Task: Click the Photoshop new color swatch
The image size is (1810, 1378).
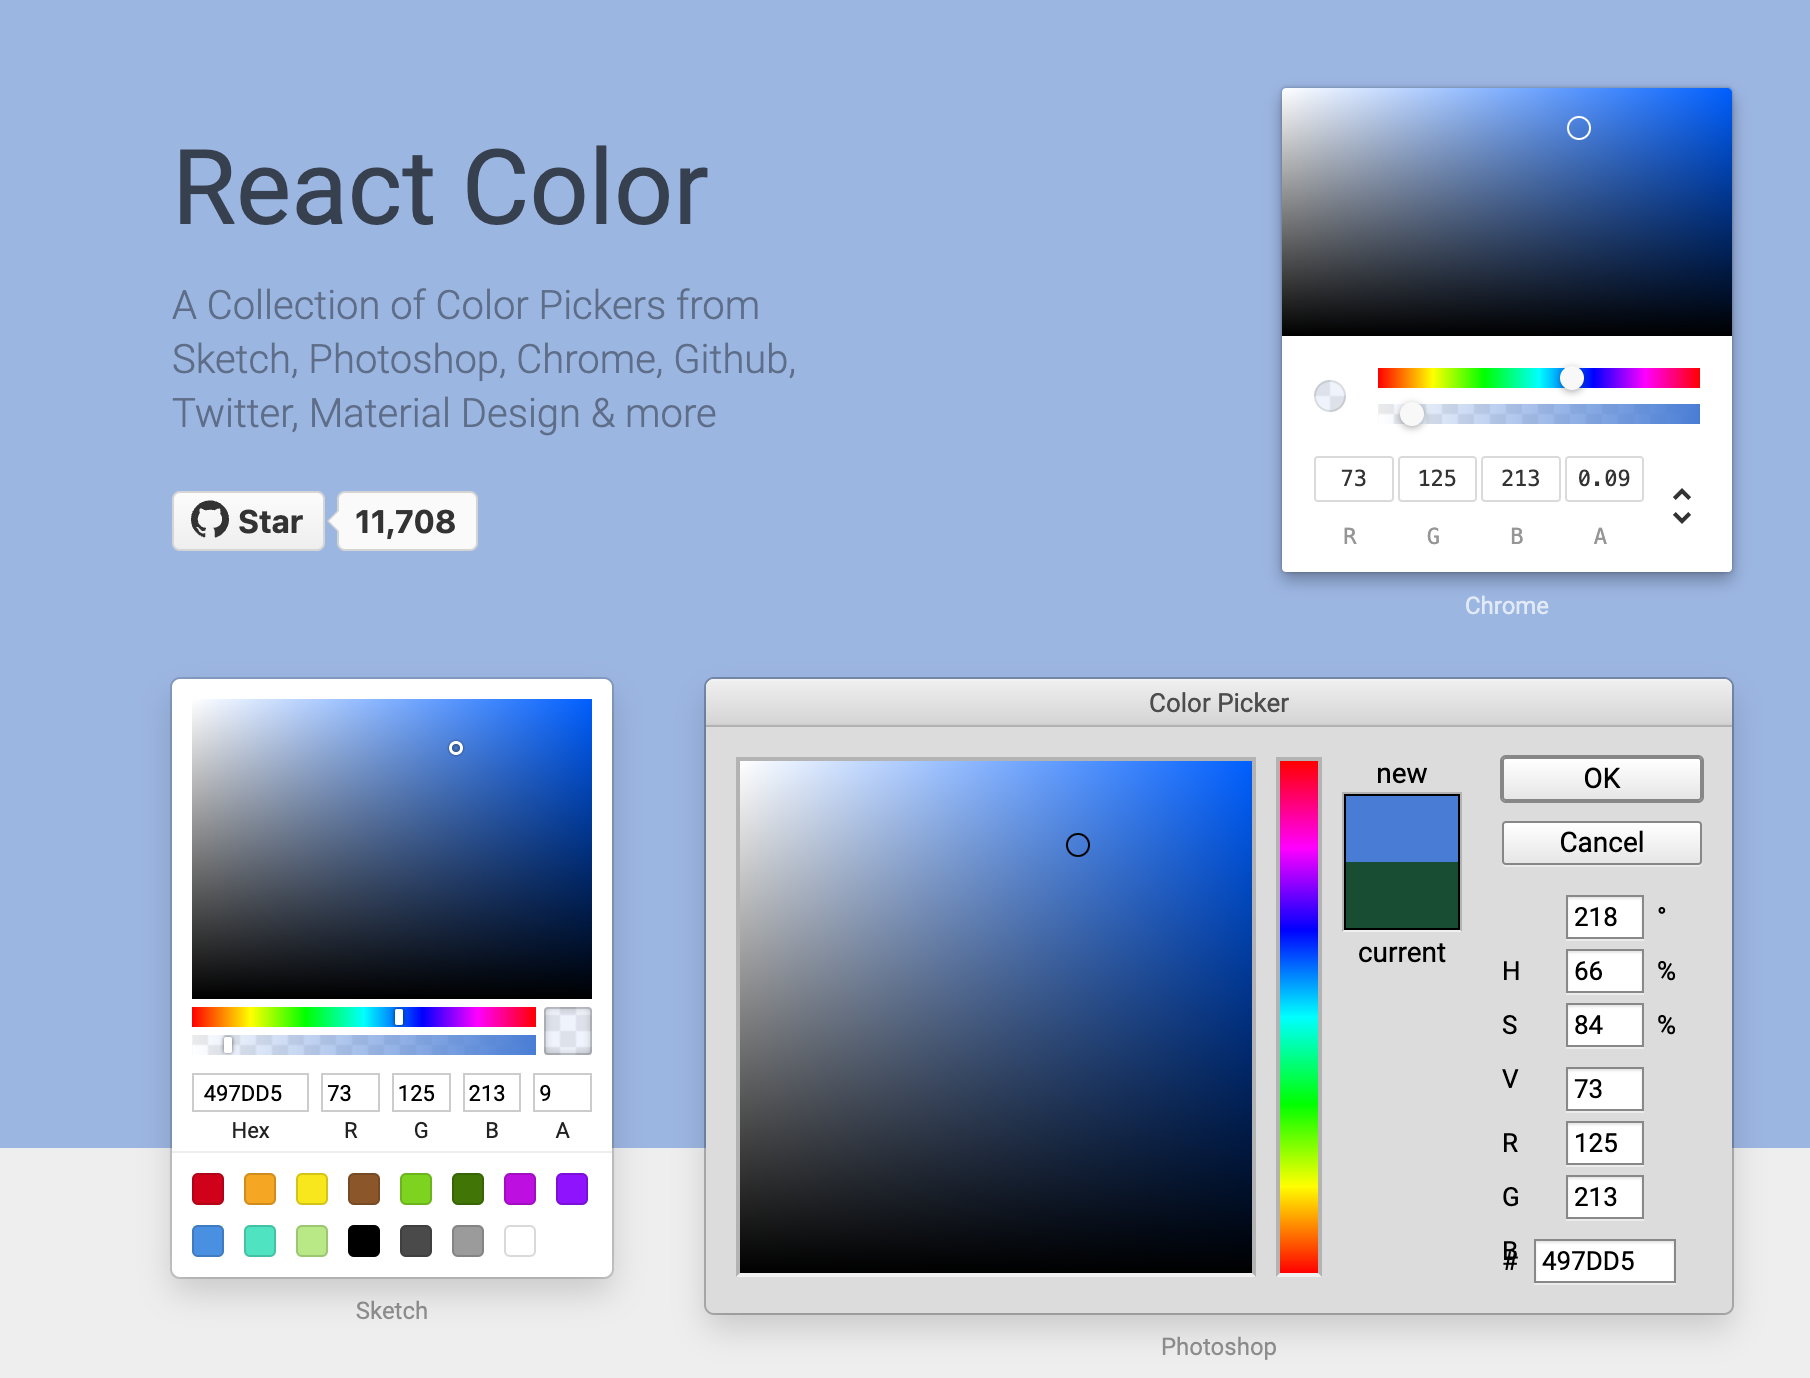Action: [x=1402, y=829]
